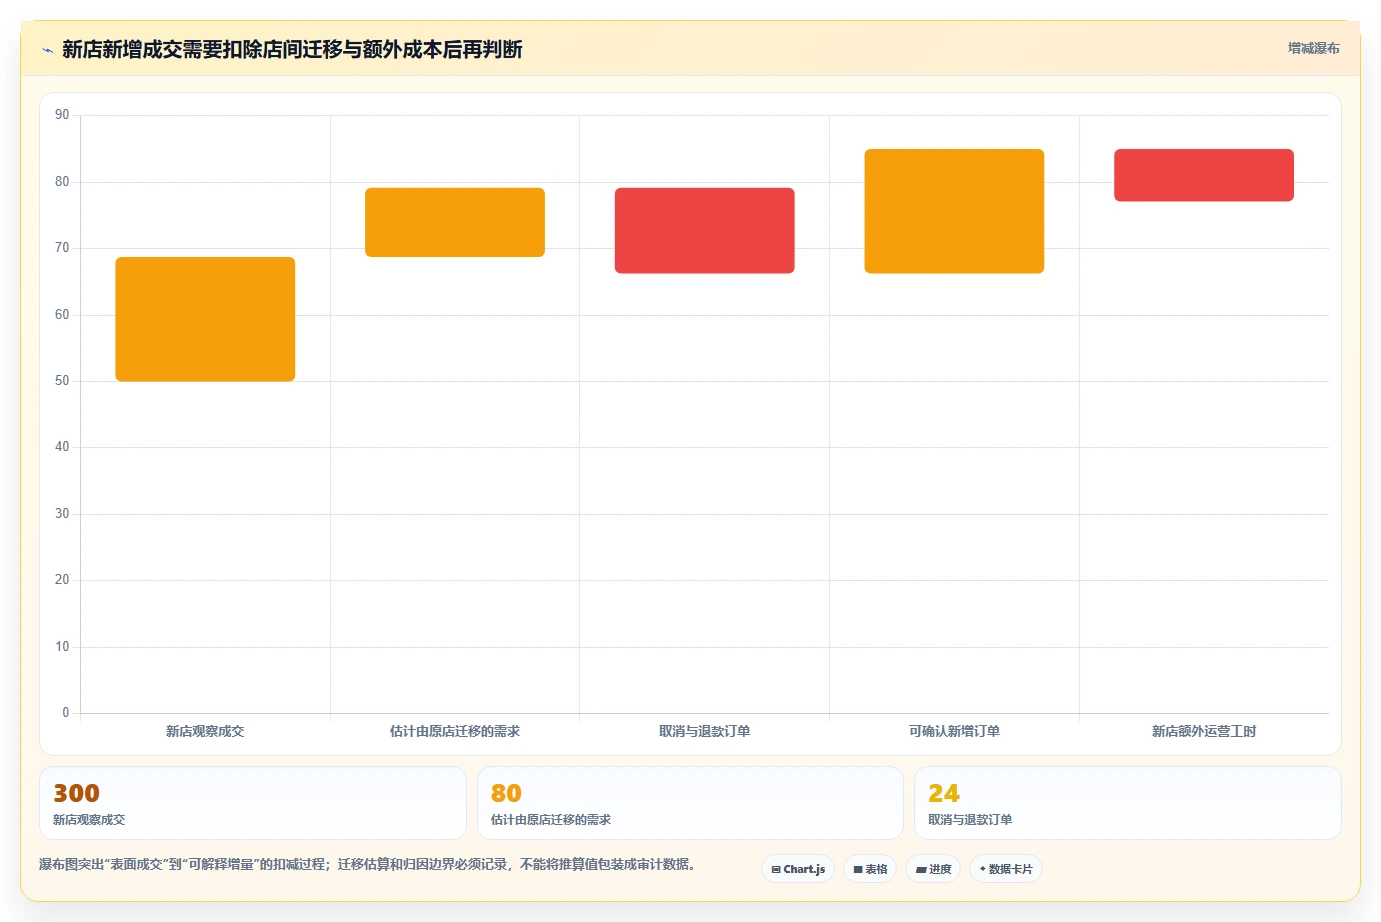Click the chart title 新店新增成交需要扣除…
Viewport: 1381px width, 922px height.
292,49
